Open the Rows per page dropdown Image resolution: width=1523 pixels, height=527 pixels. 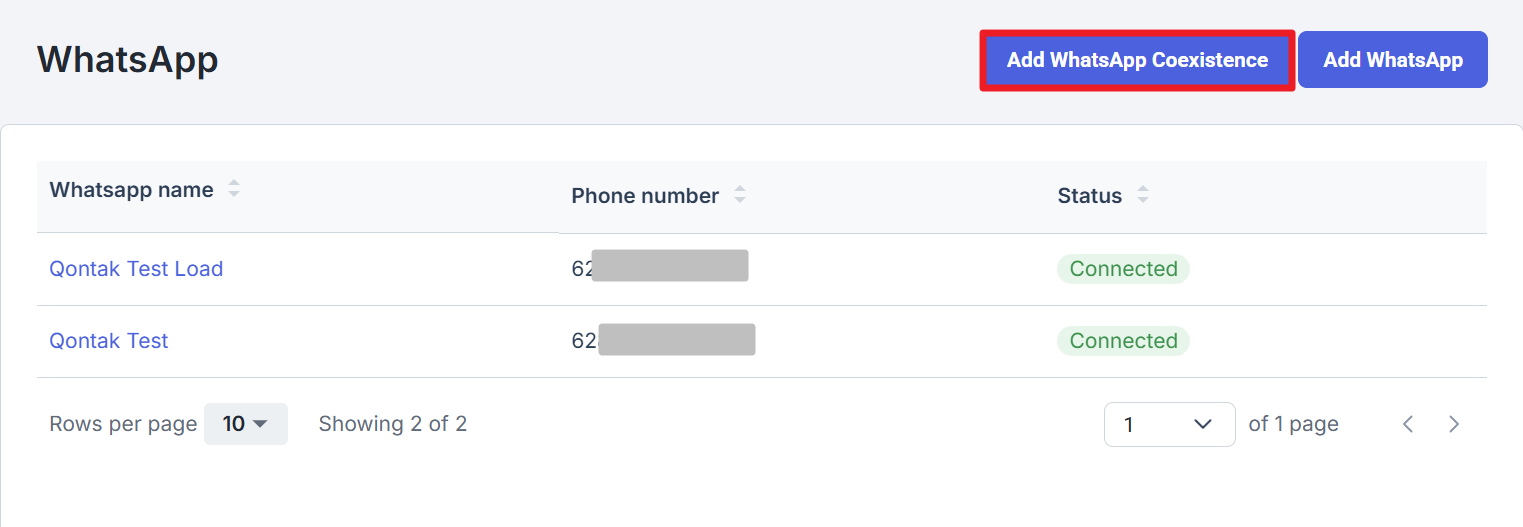(246, 424)
